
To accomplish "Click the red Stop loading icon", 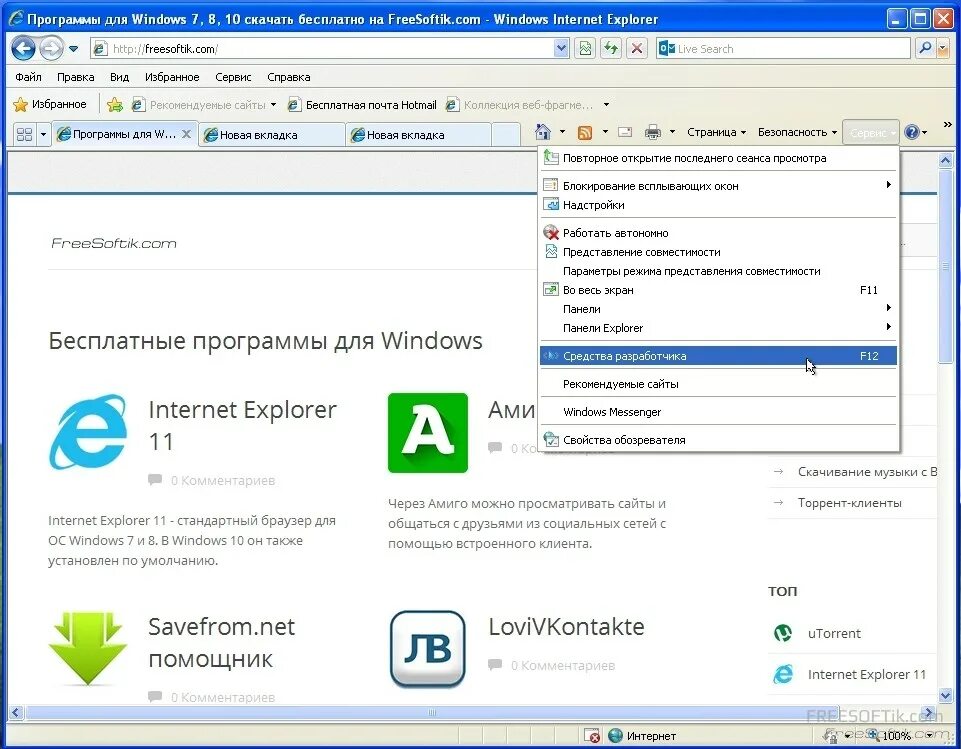I will tap(637, 48).
